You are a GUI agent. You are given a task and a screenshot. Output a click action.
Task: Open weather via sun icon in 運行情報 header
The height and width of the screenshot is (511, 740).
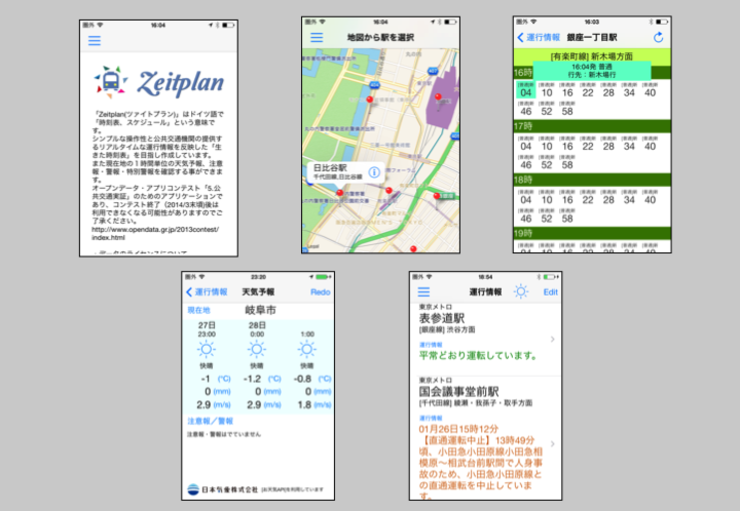[521, 292]
